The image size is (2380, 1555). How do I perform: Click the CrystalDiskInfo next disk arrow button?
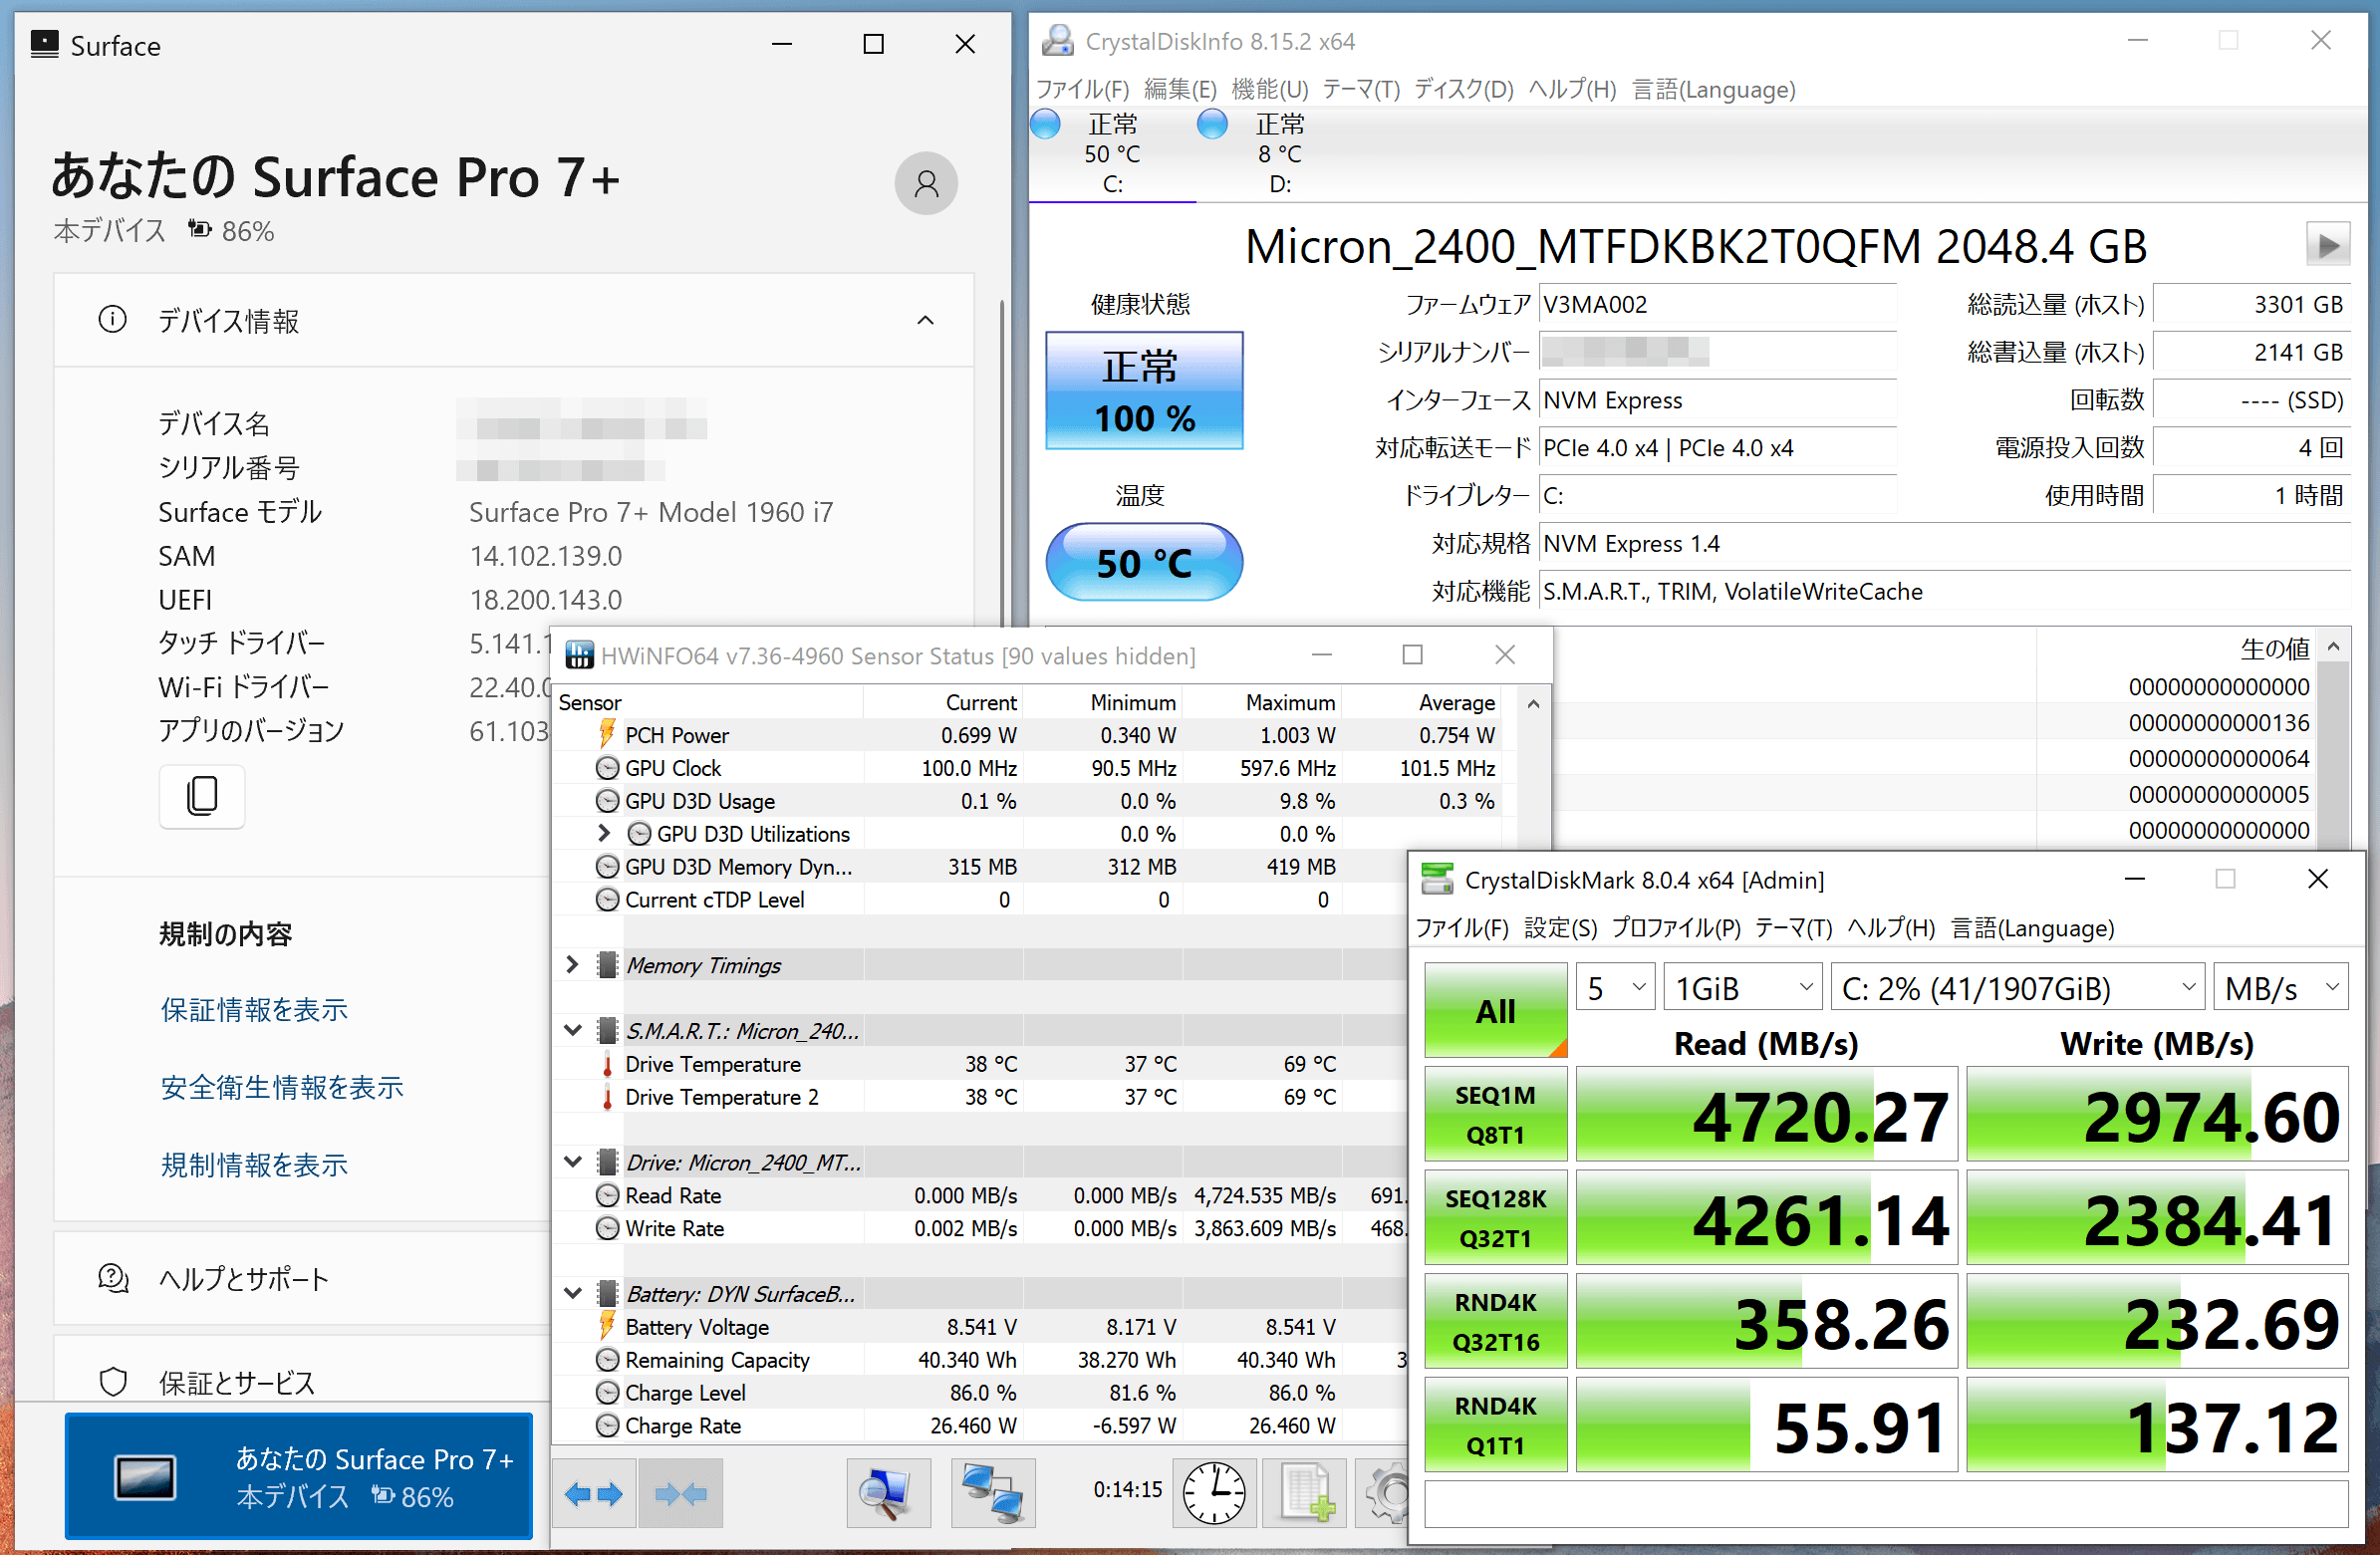pos(2327,245)
